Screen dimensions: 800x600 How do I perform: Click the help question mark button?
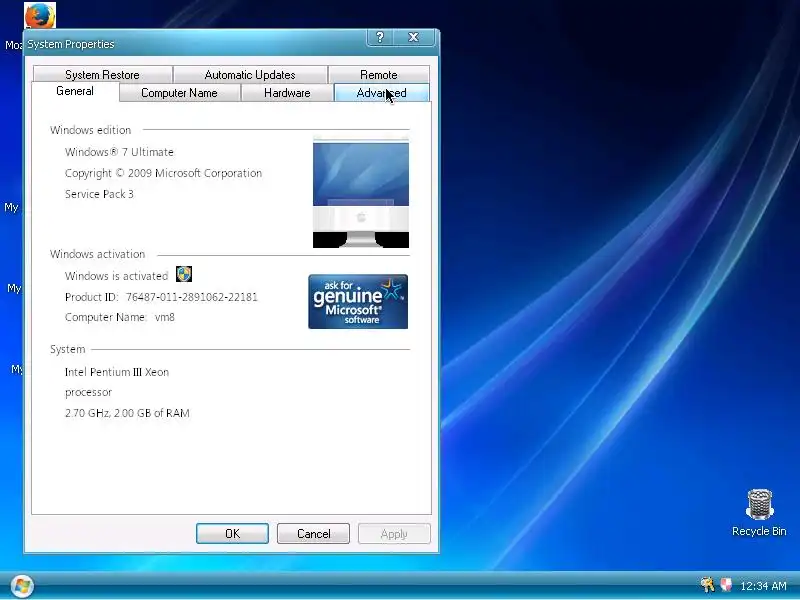380,37
